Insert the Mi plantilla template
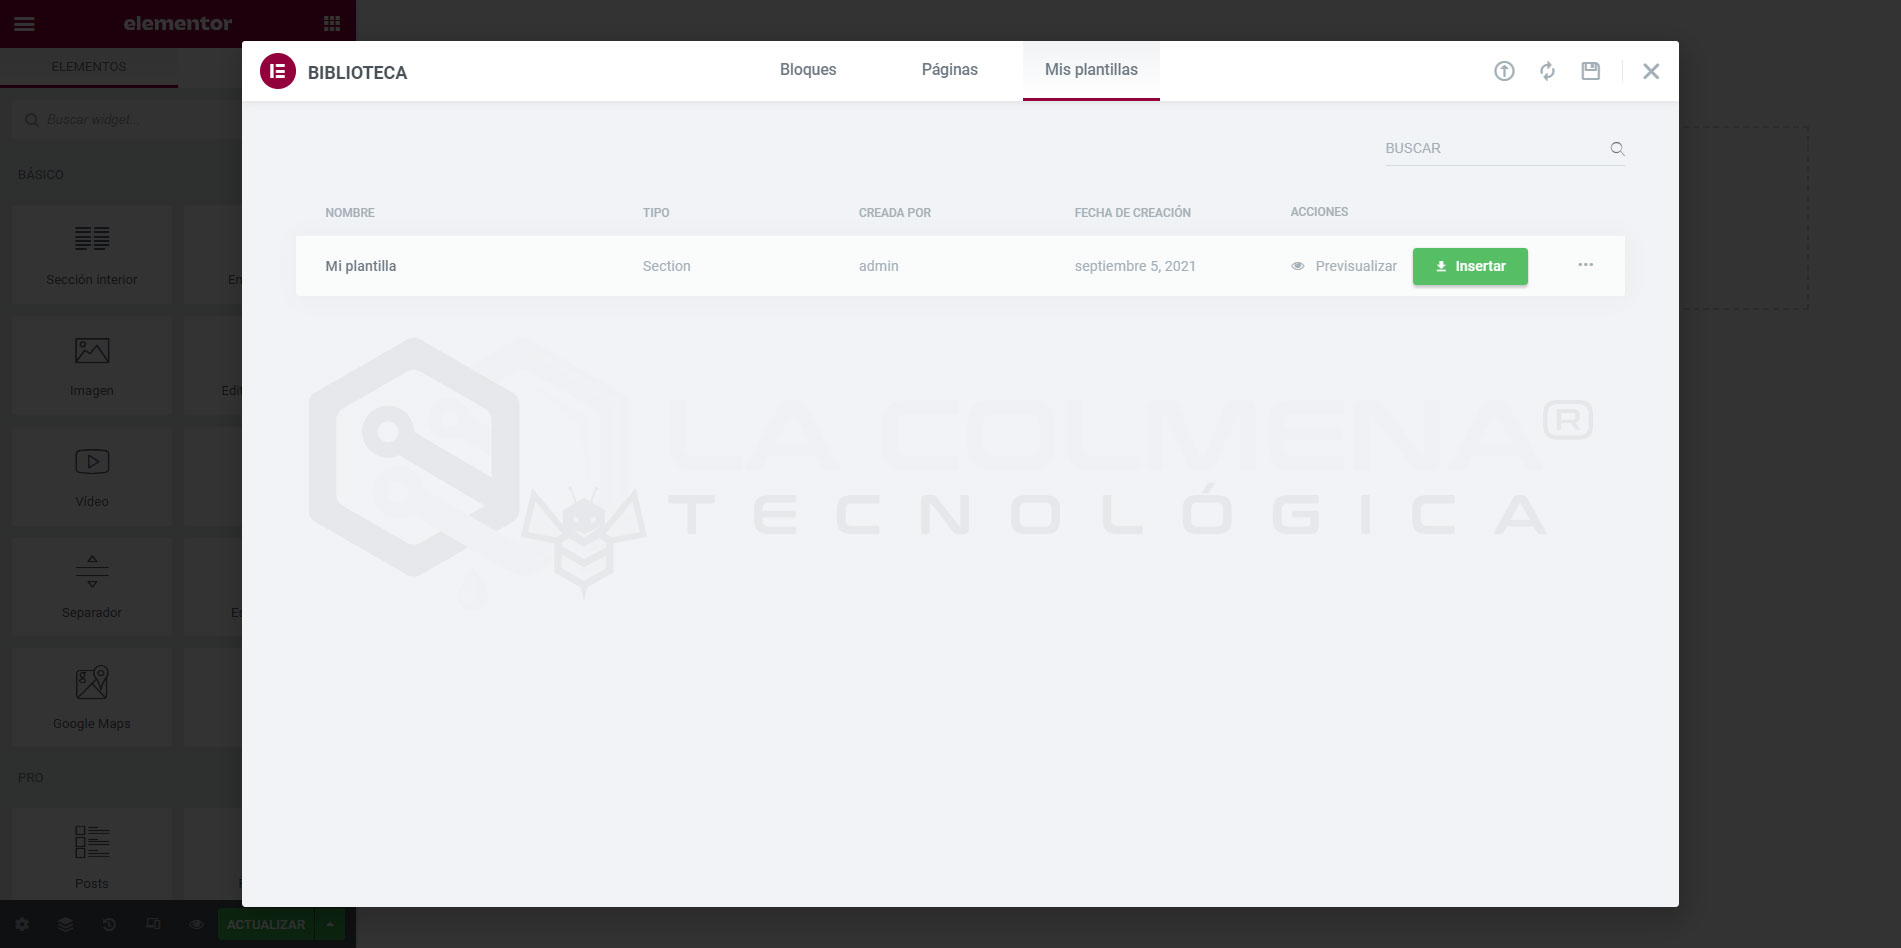 1469,266
